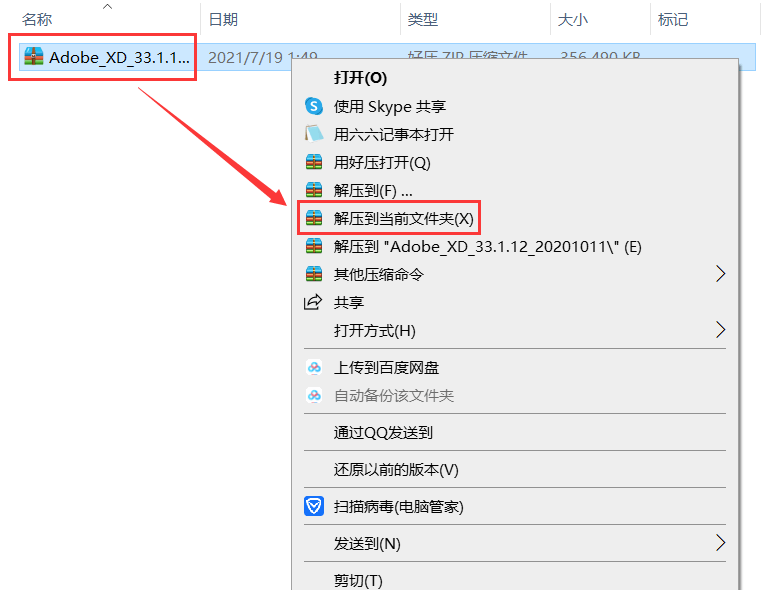The width and height of the screenshot is (779, 590).
Task: Click the Adobe_XD zip file icon
Action: (x=34, y=57)
